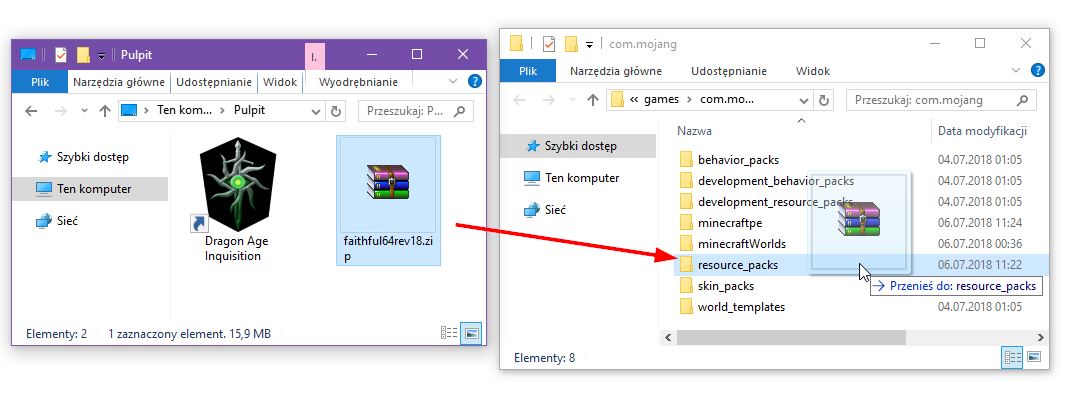Screen dimensions: 1070x394
Task: Click world_templates folder icon
Action: coord(686,307)
